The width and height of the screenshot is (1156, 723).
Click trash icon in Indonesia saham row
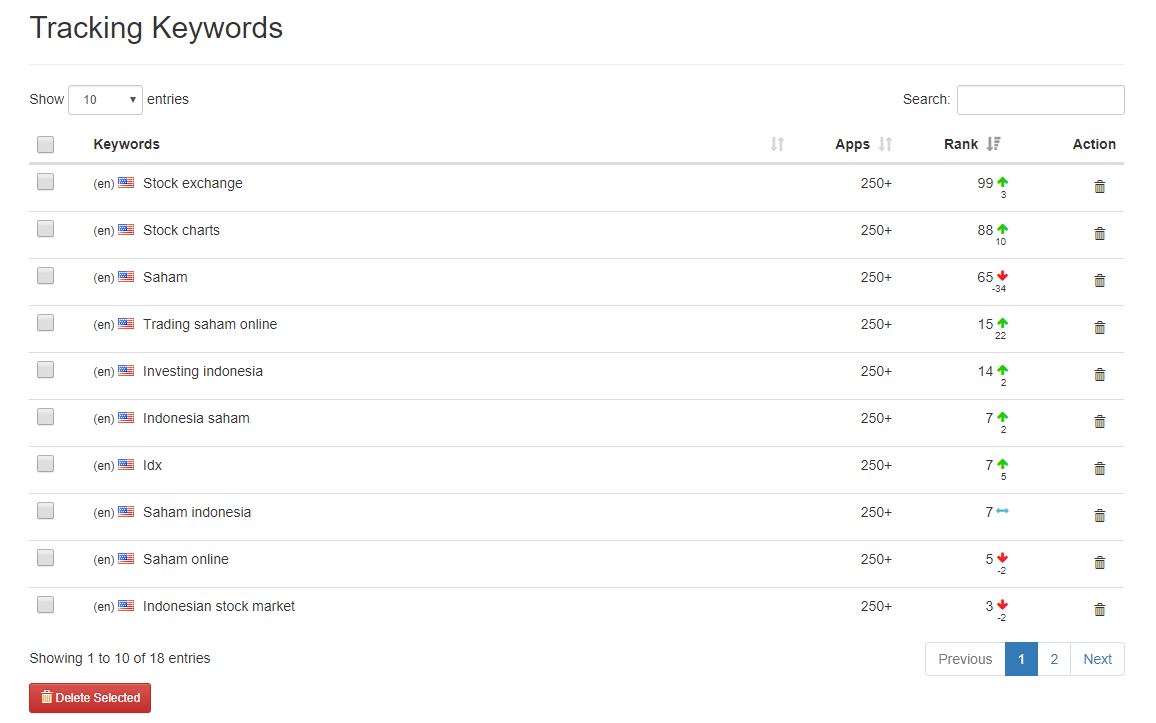[1099, 422]
